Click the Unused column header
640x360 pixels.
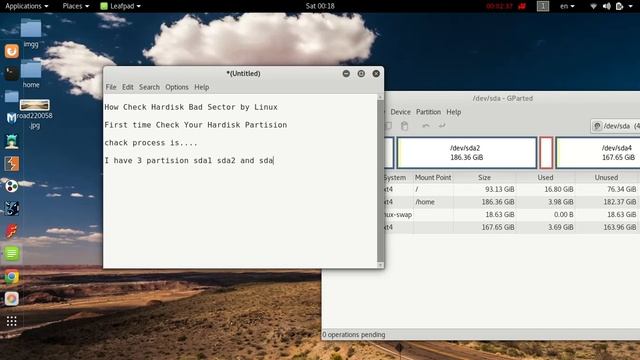click(x=606, y=178)
